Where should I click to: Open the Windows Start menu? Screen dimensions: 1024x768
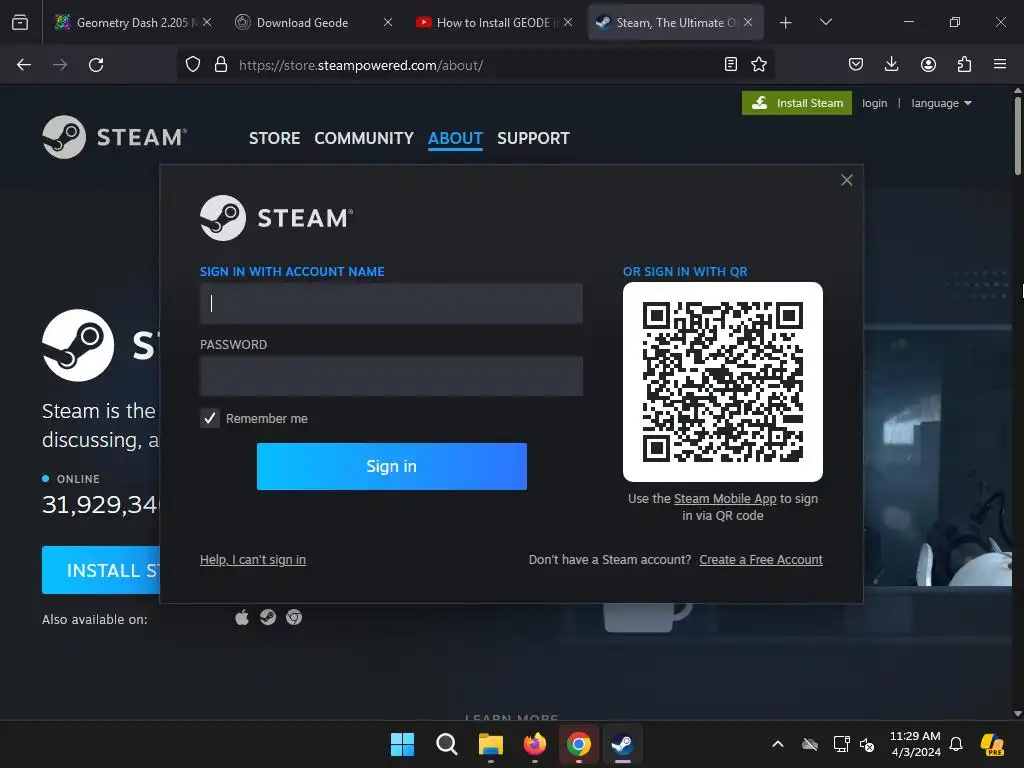[402, 744]
